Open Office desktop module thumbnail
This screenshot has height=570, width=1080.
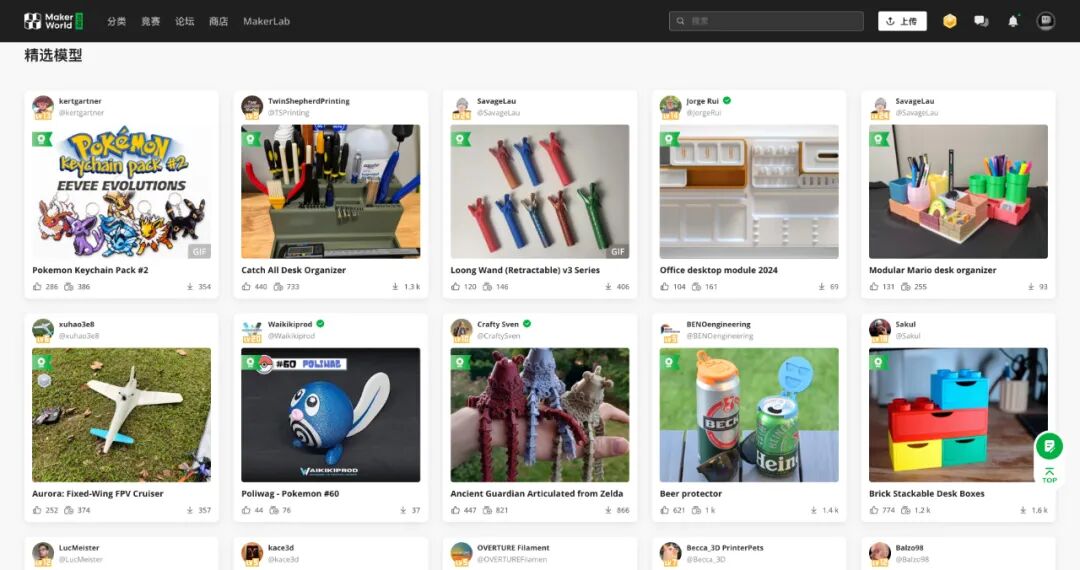point(749,191)
